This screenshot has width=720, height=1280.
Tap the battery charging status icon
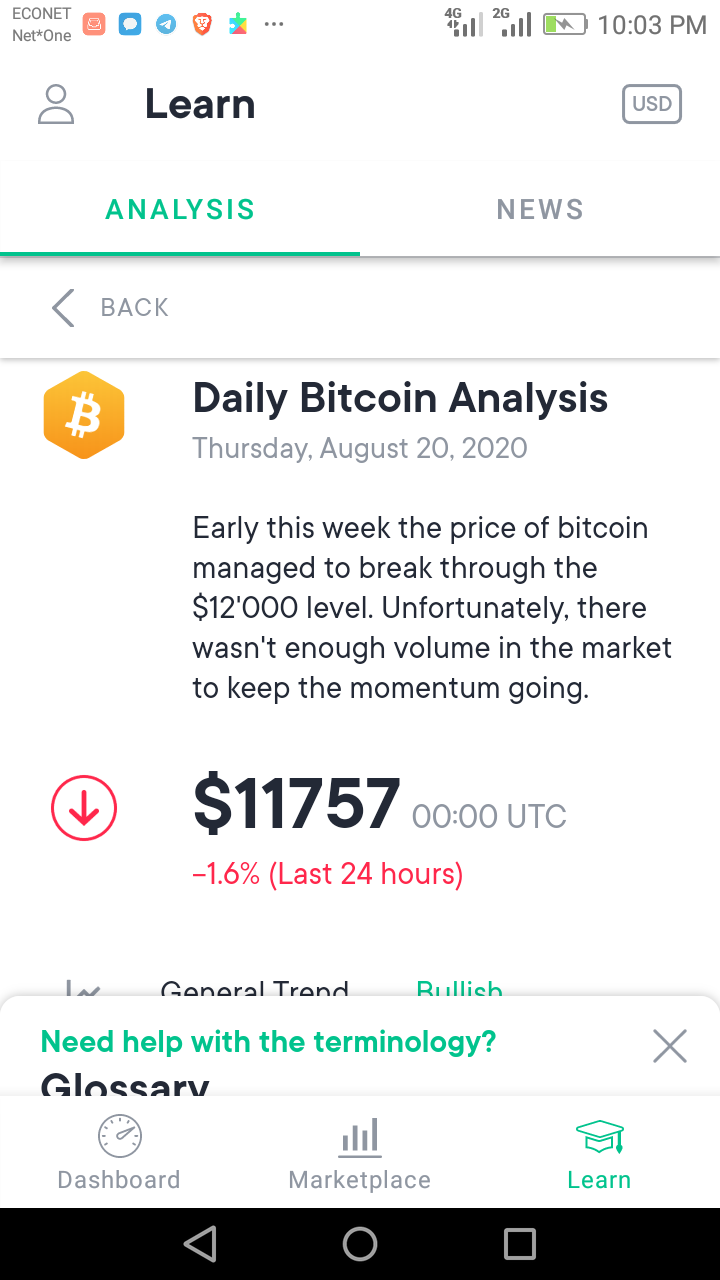pos(565,25)
